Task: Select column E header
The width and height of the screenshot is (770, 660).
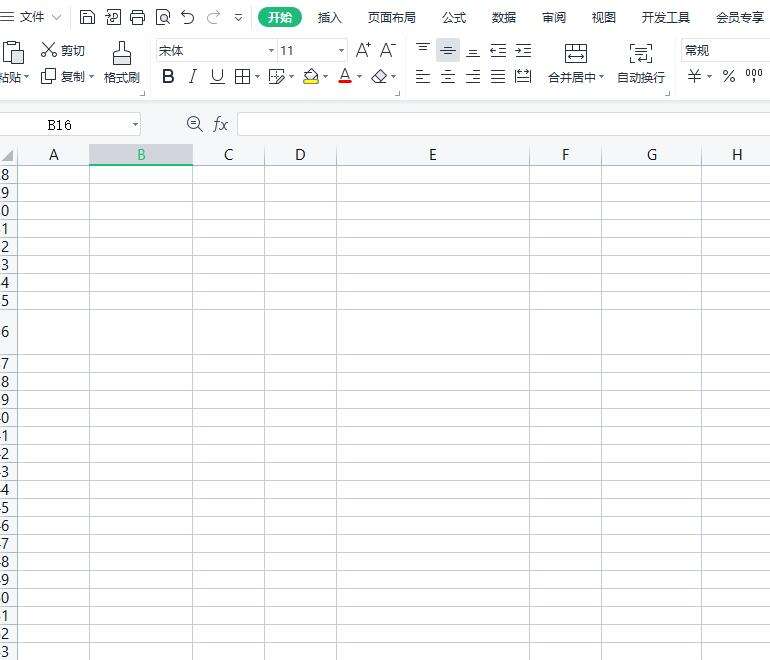Action: (x=433, y=155)
